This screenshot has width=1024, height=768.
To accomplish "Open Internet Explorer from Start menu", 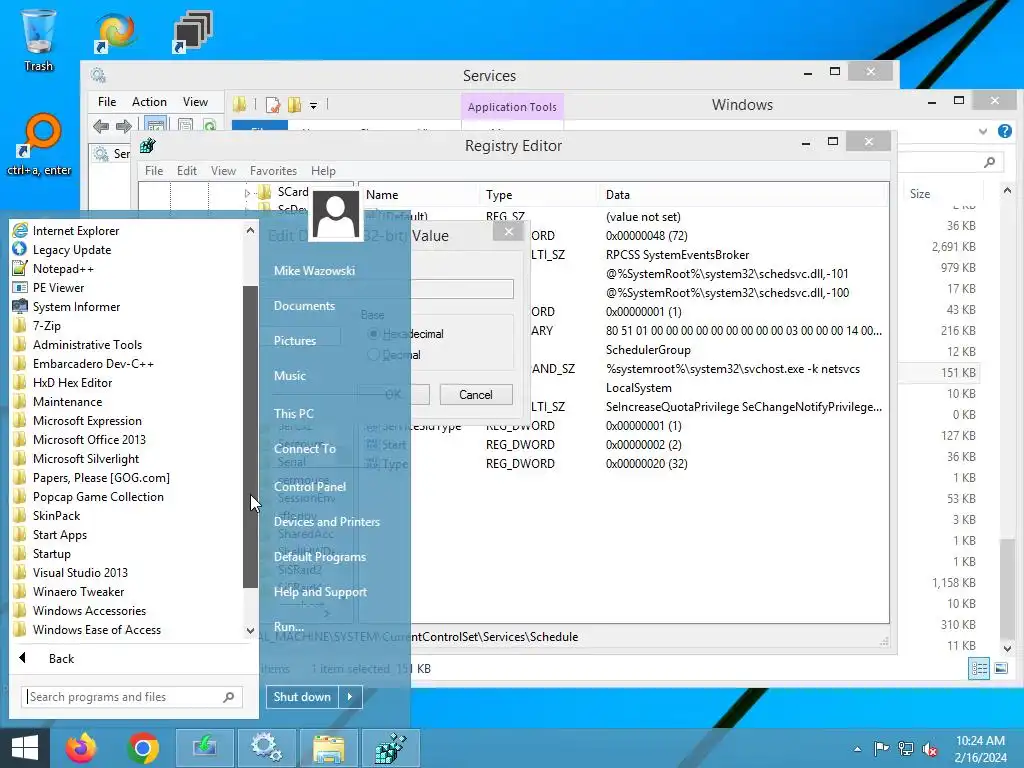I will 76,231.
